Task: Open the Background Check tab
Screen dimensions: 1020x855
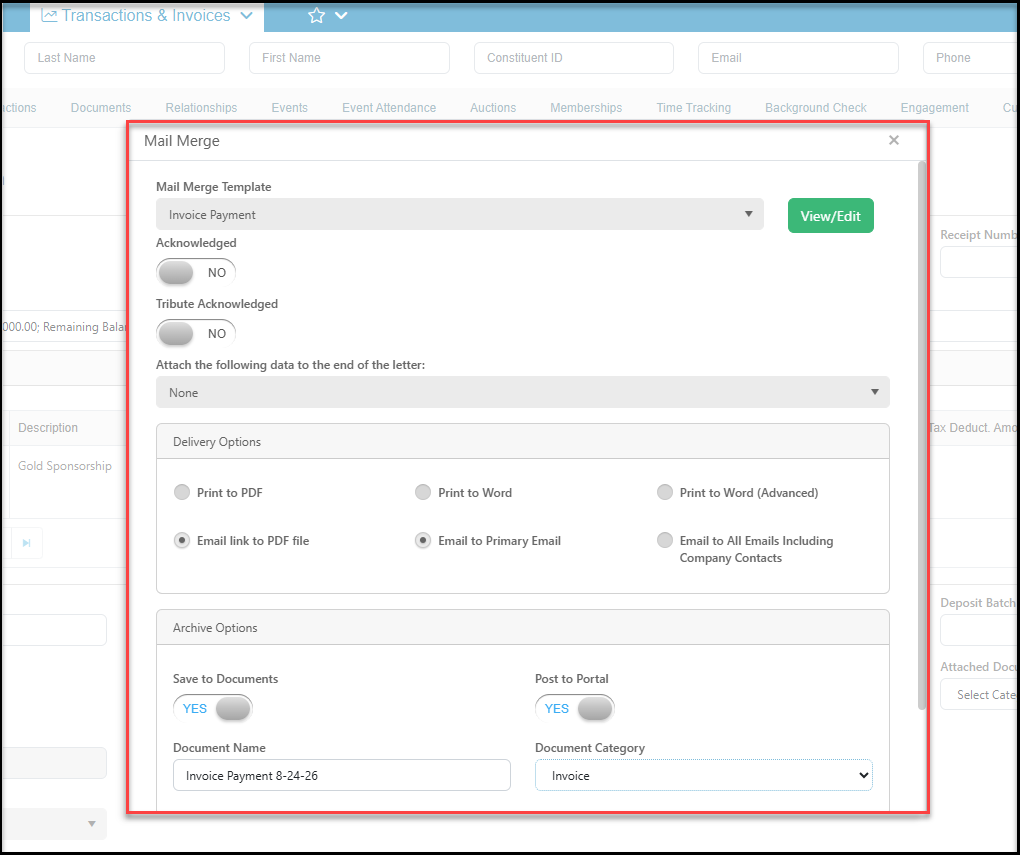Action: 816,108
